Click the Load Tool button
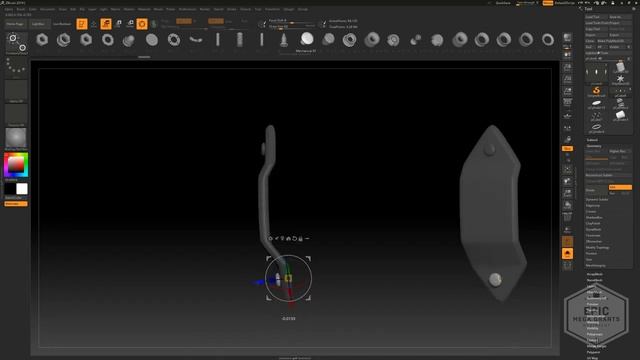640x360 pixels. (596, 17)
